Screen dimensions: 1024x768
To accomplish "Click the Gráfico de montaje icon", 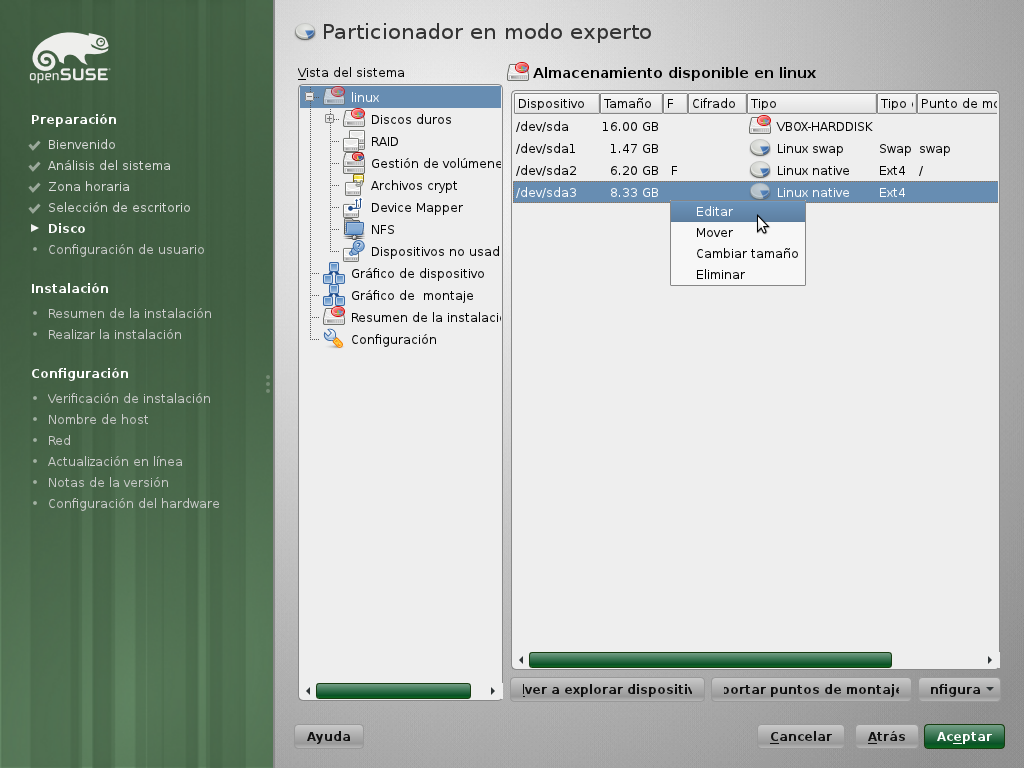I will tap(334, 296).
